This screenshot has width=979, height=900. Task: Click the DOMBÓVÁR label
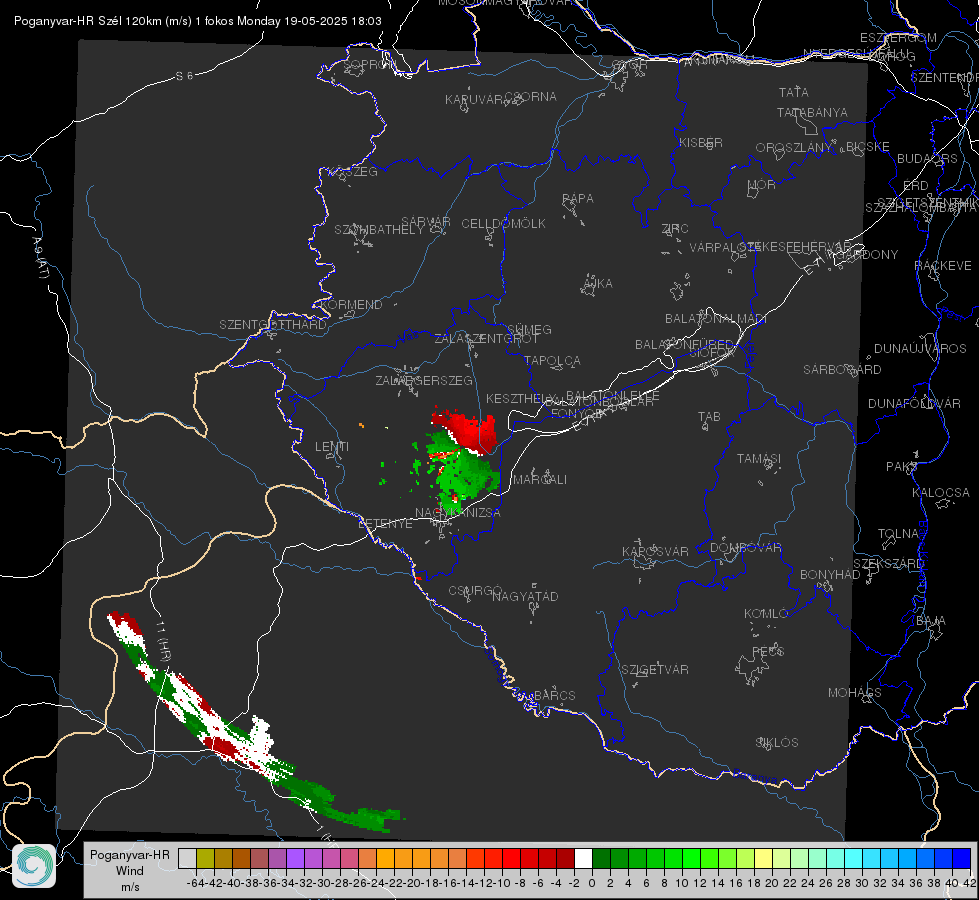coord(745,548)
